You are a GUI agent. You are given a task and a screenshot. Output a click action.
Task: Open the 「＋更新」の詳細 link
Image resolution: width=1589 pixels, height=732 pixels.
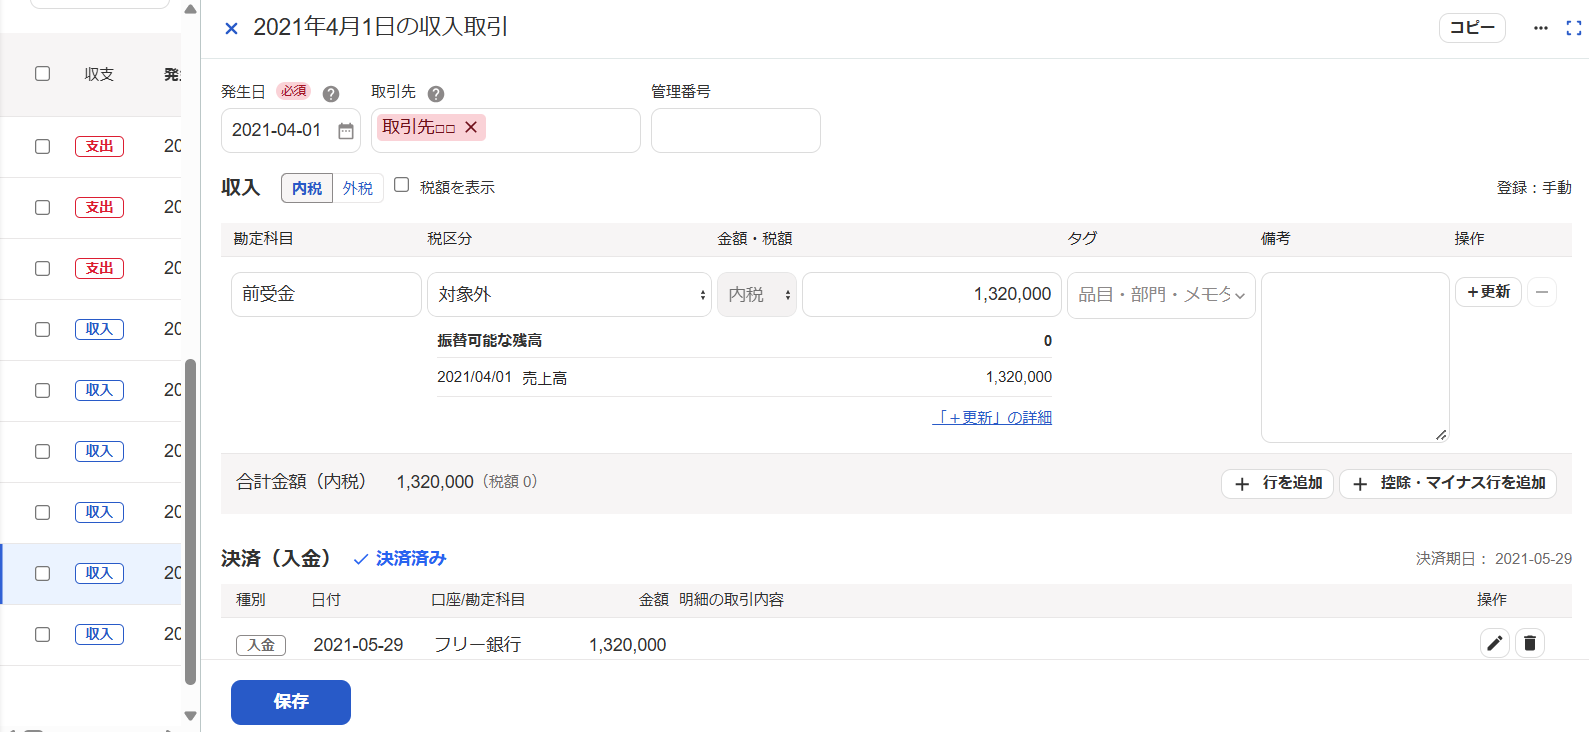point(992,418)
